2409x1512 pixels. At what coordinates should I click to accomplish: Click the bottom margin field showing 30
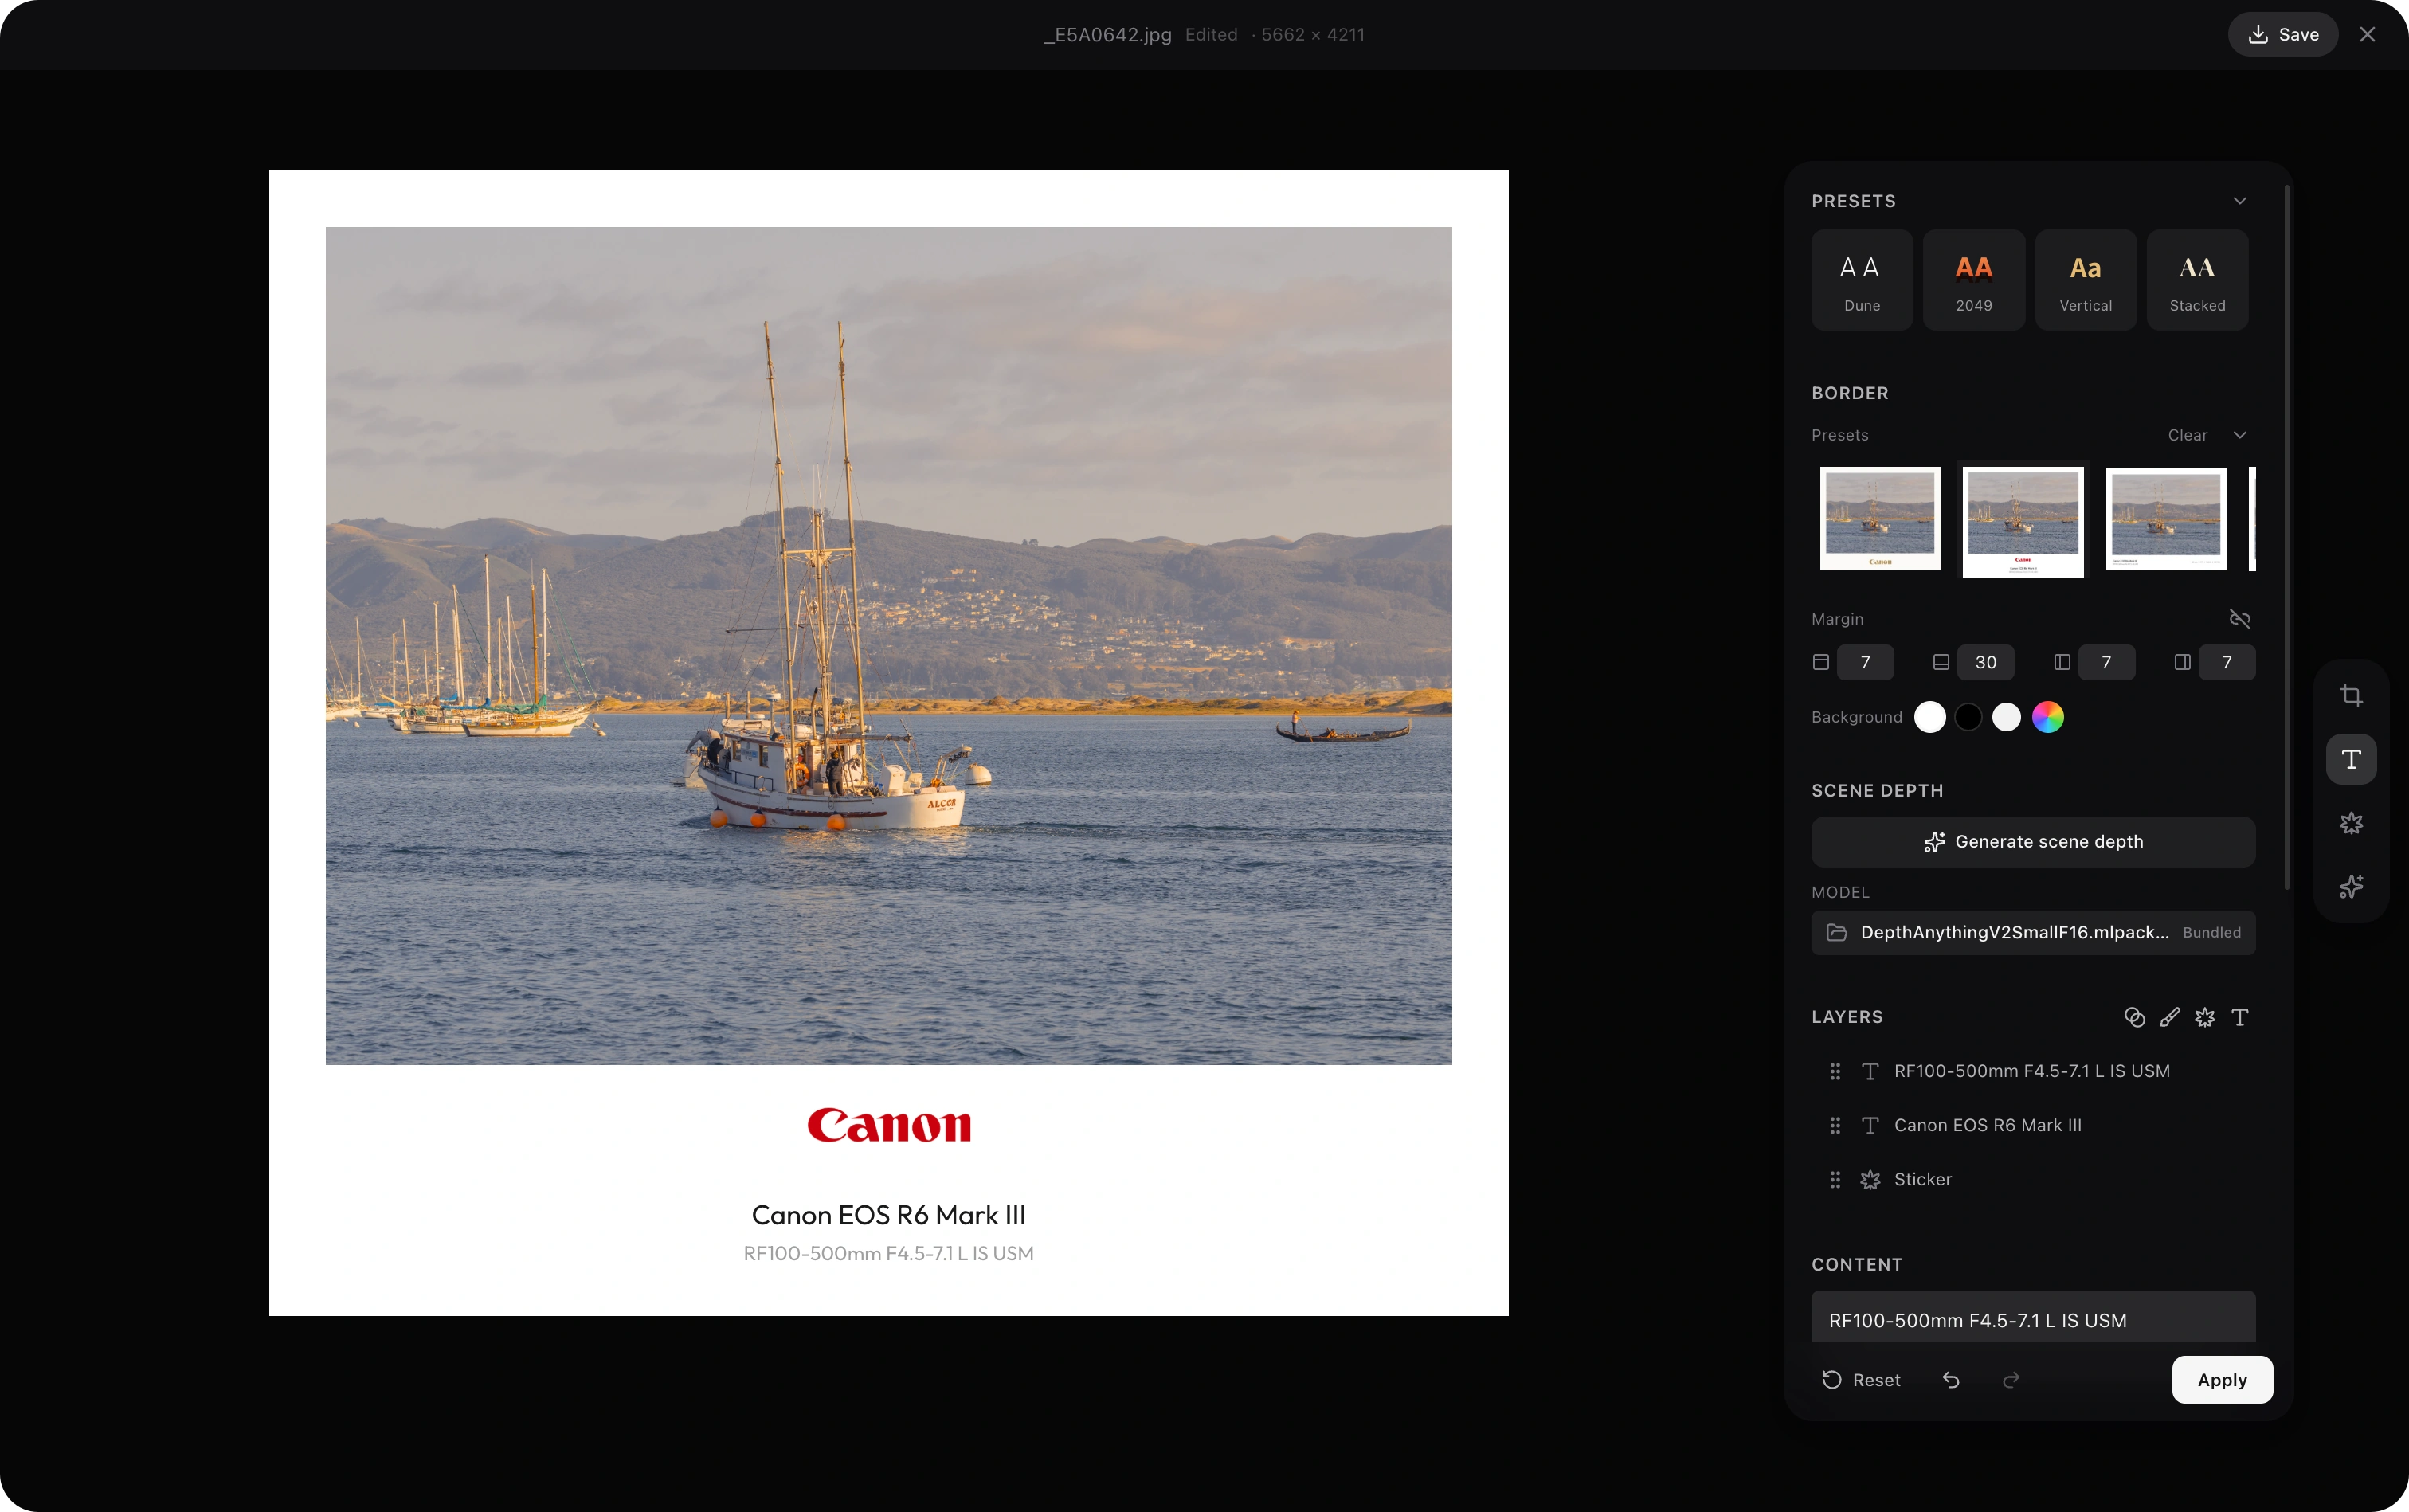[1985, 662]
